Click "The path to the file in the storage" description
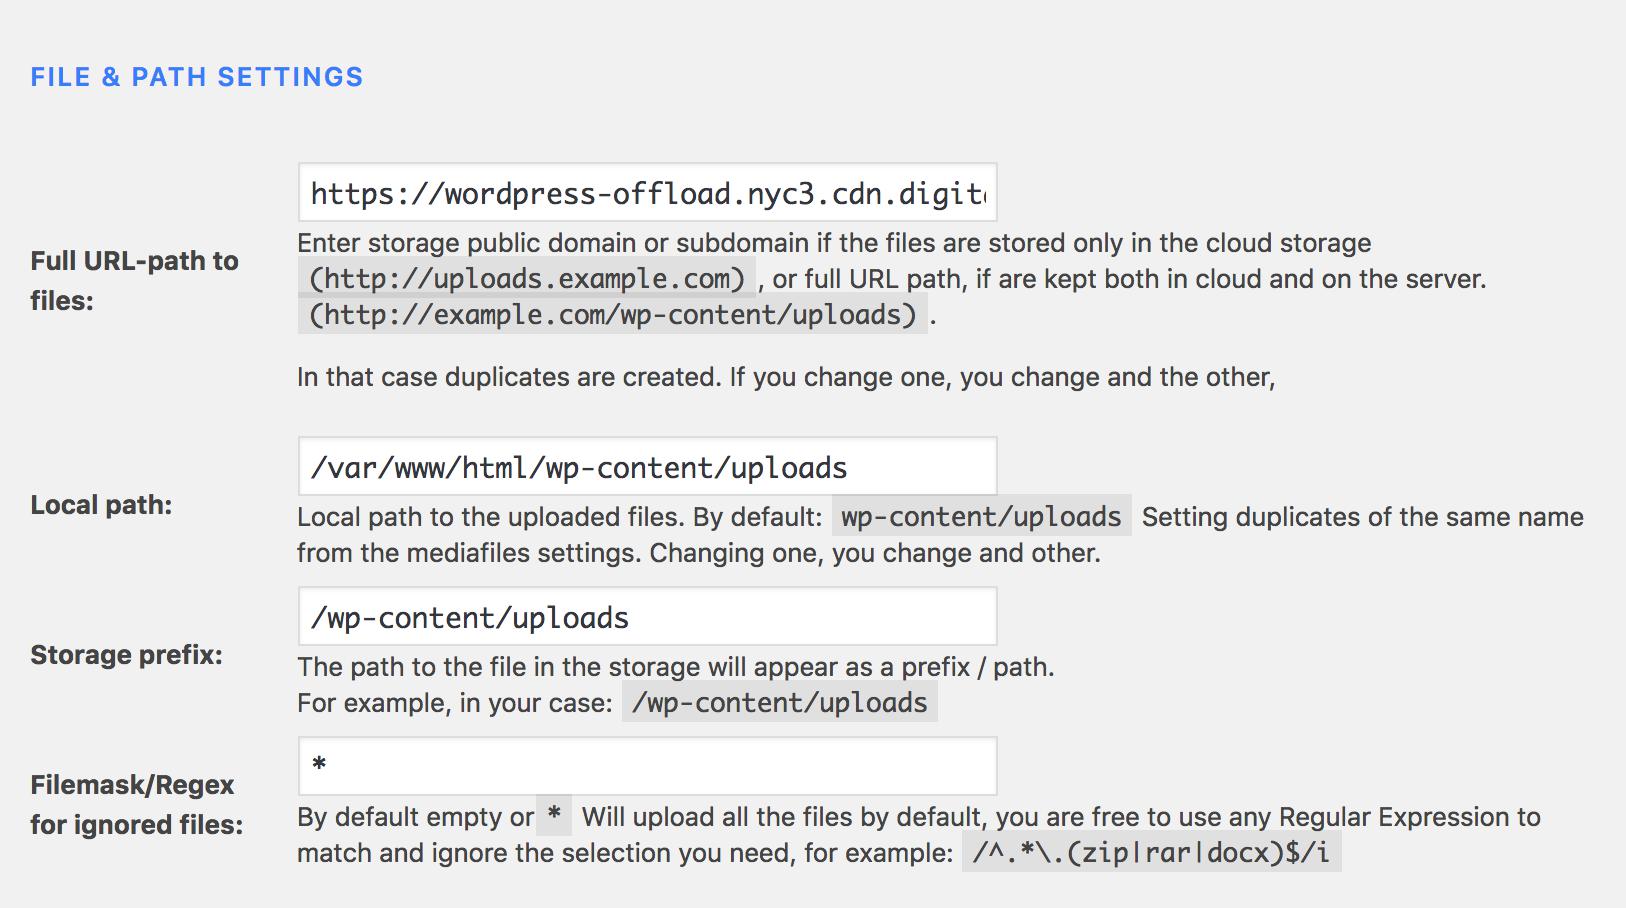This screenshot has width=1626, height=908. tap(675, 667)
